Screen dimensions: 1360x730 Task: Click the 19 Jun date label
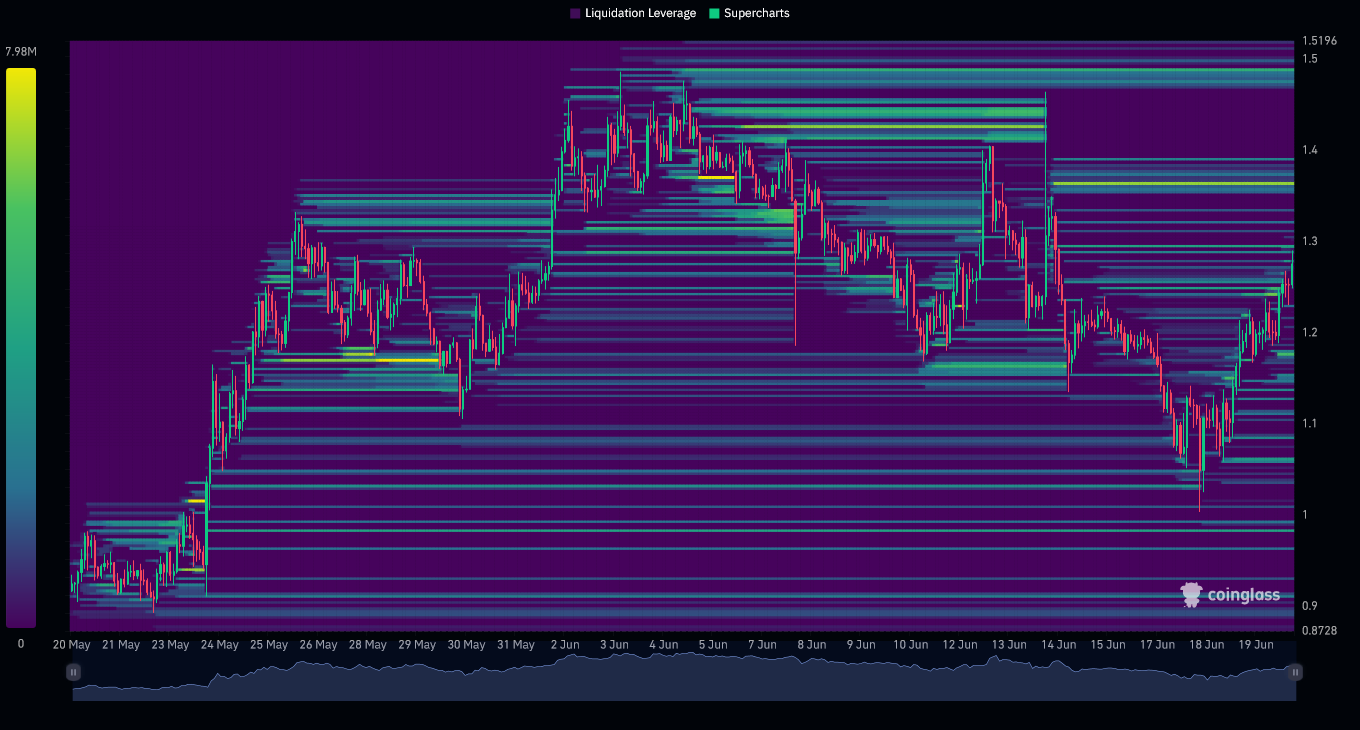click(1255, 645)
